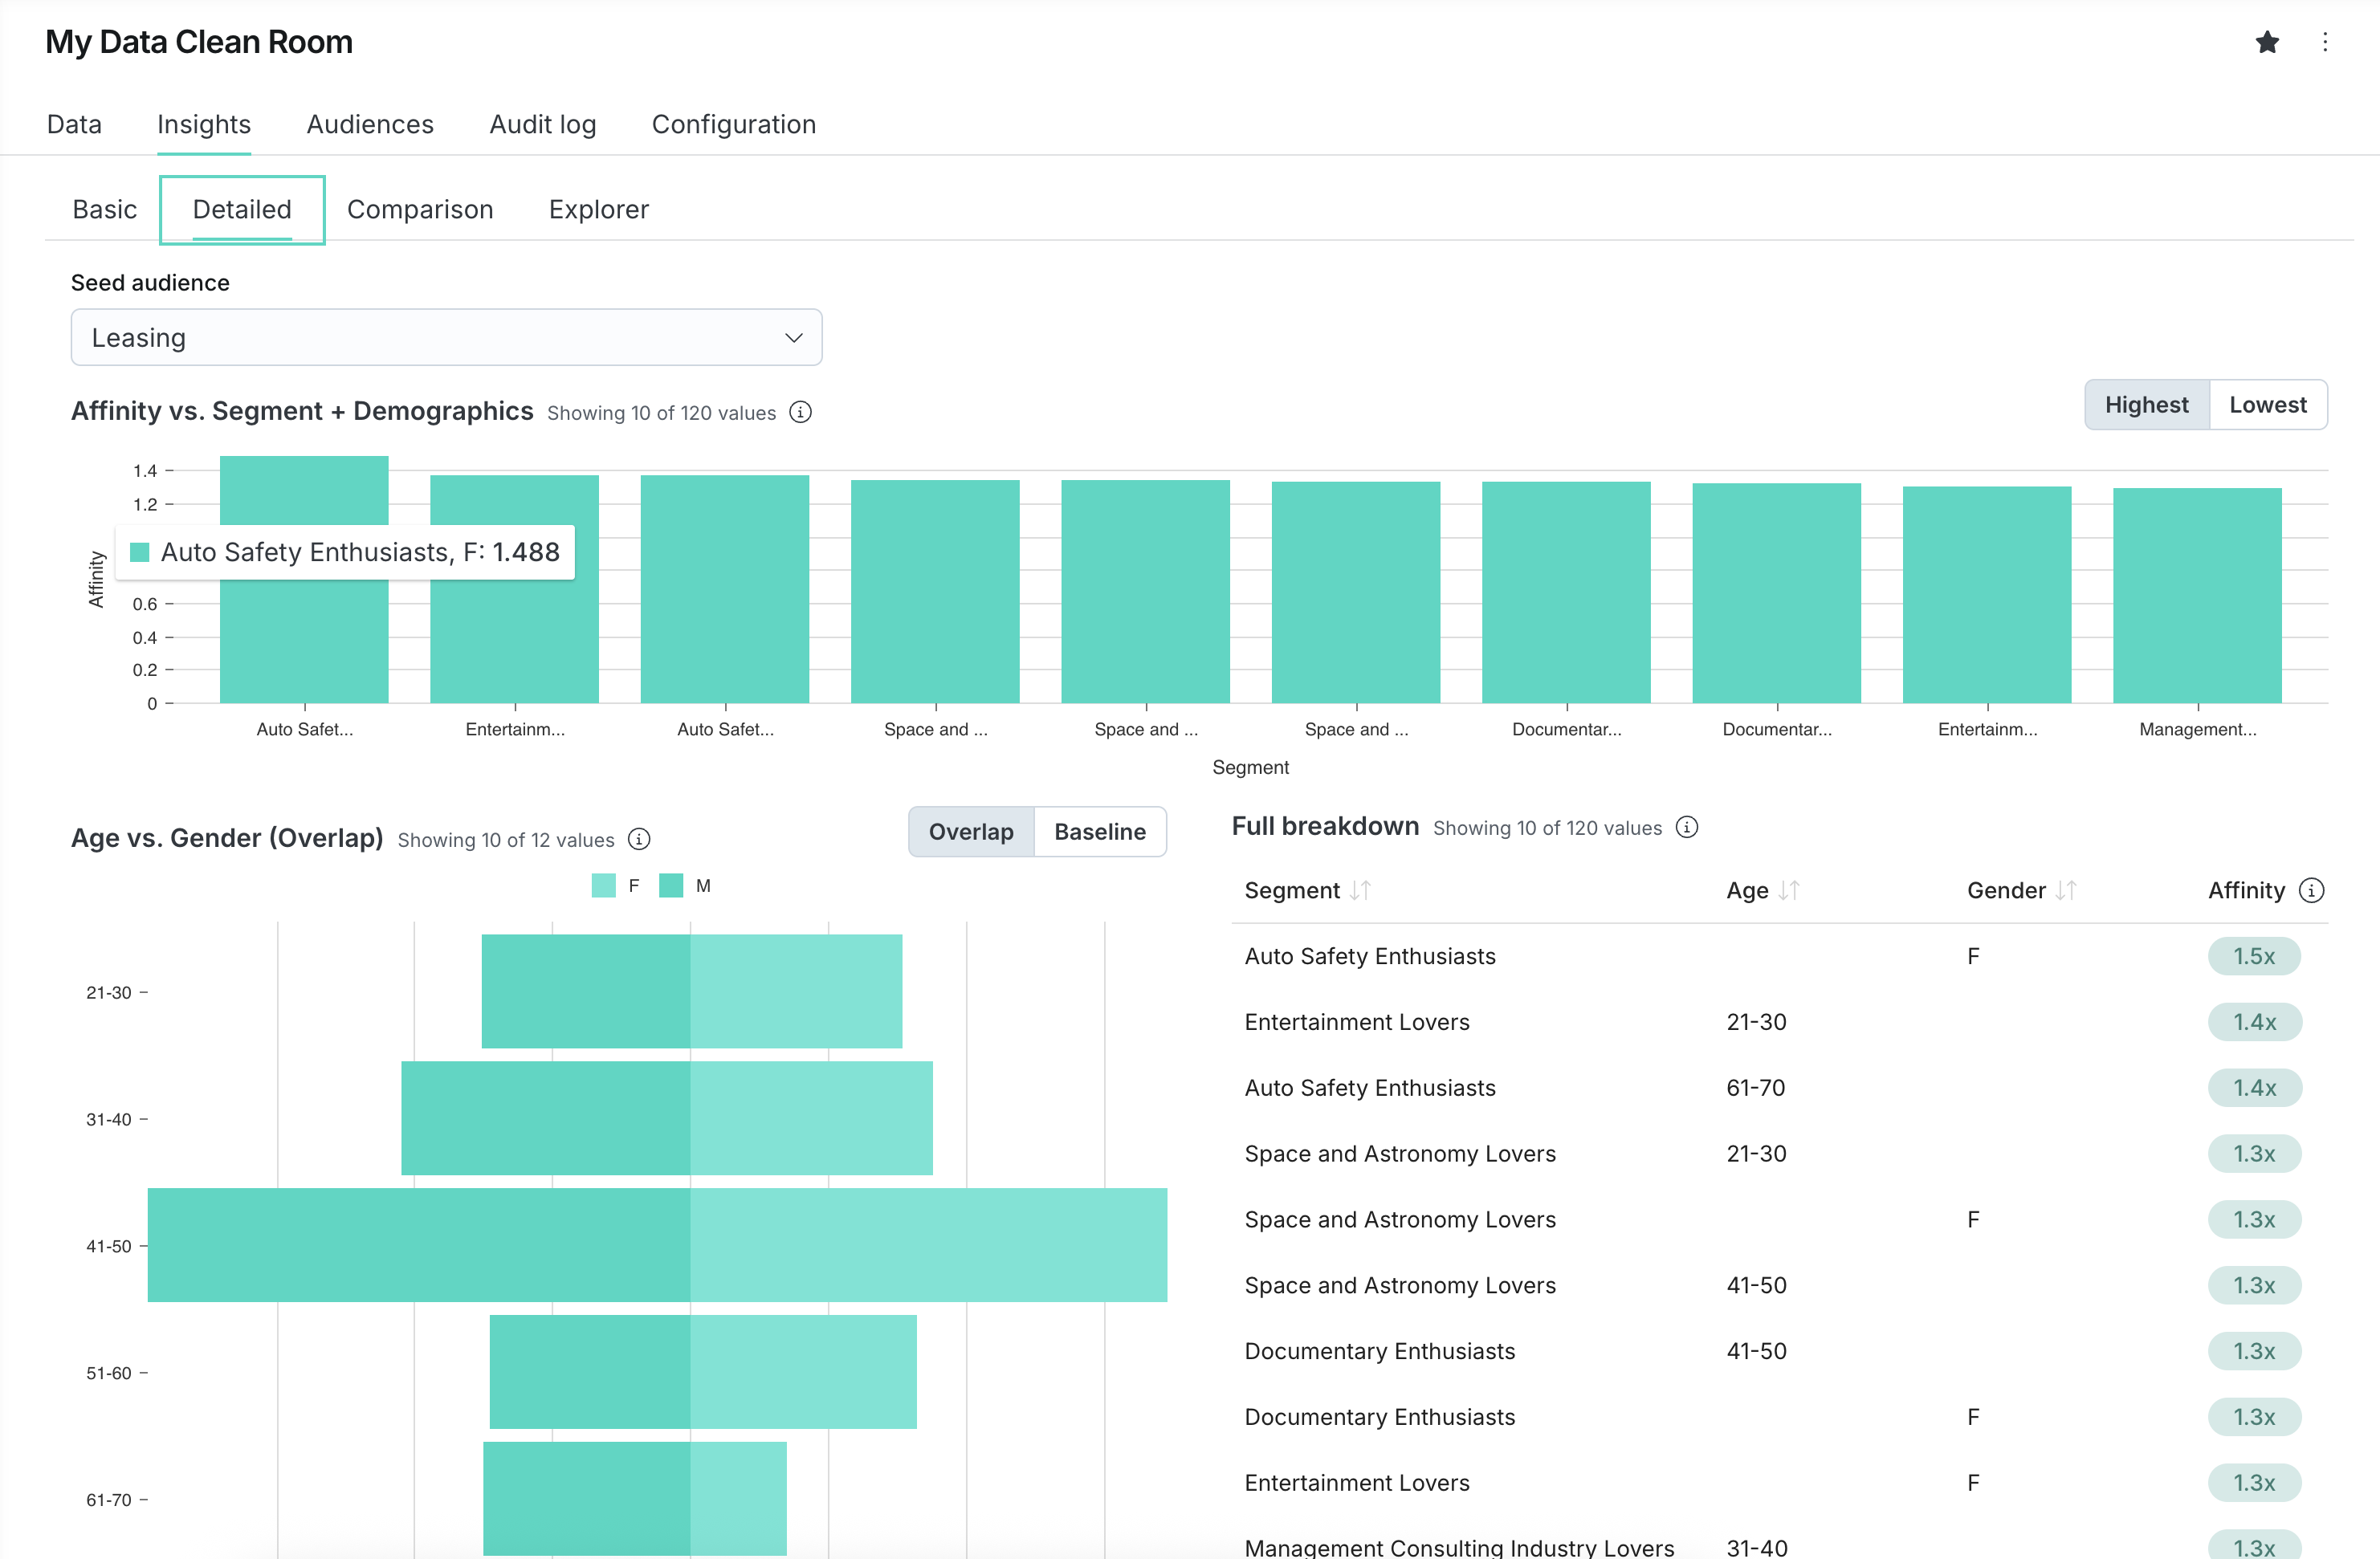
Task: Click the F legend color swatch
Action: coord(603,885)
